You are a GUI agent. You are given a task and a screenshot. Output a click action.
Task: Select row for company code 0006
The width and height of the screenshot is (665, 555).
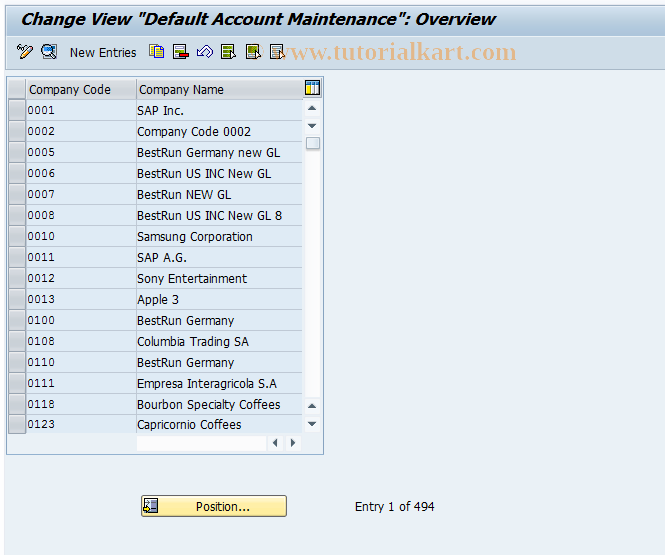click(x=17, y=173)
